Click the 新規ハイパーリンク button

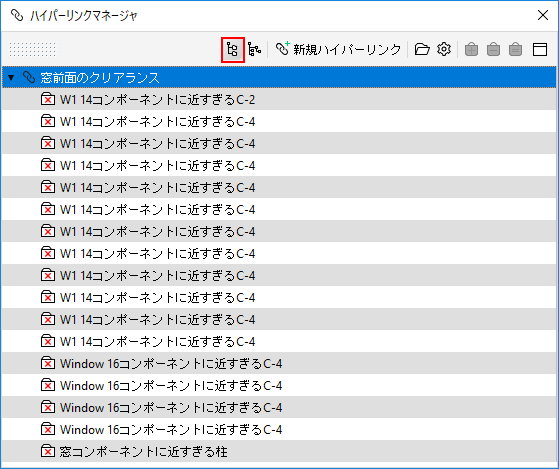(x=338, y=49)
